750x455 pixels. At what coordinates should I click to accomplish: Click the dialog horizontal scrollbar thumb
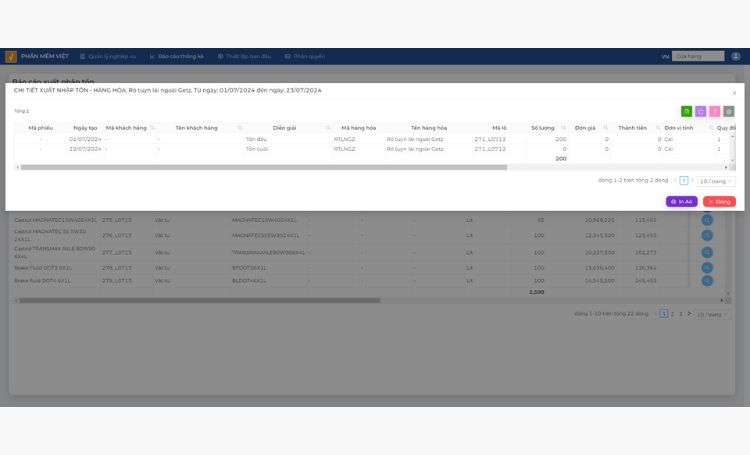(x=264, y=167)
